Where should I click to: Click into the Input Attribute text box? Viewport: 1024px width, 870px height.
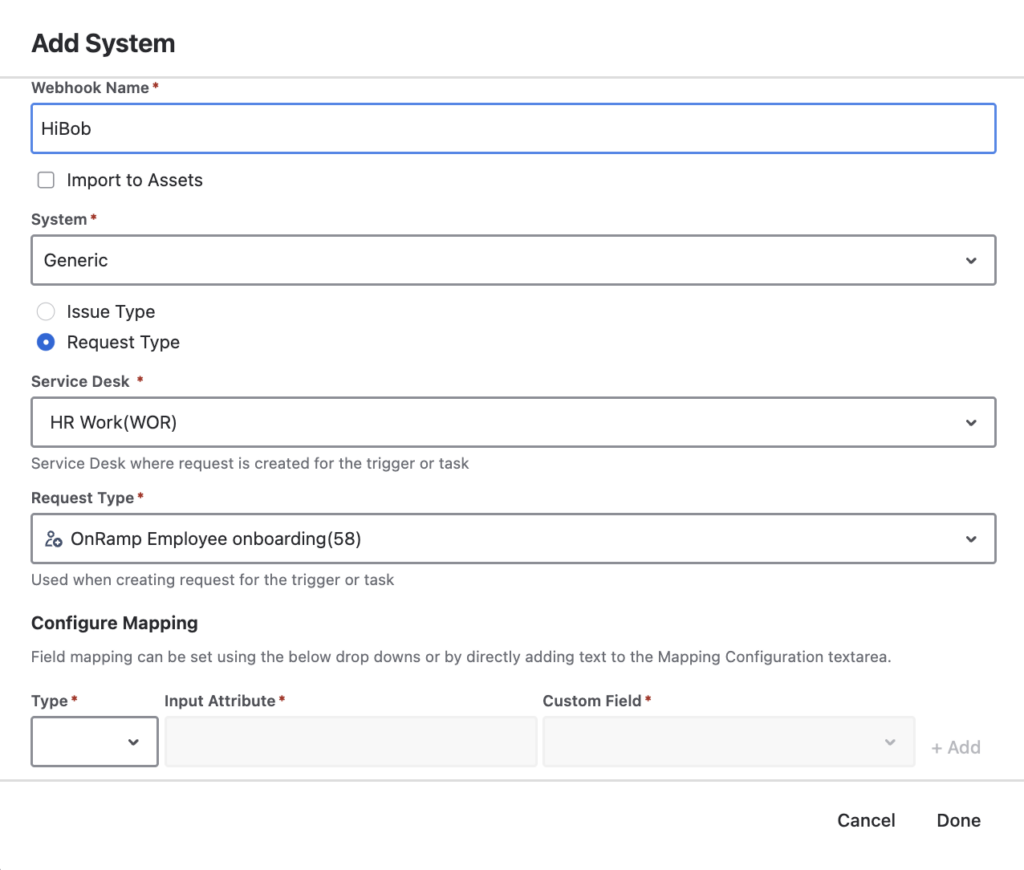point(350,742)
